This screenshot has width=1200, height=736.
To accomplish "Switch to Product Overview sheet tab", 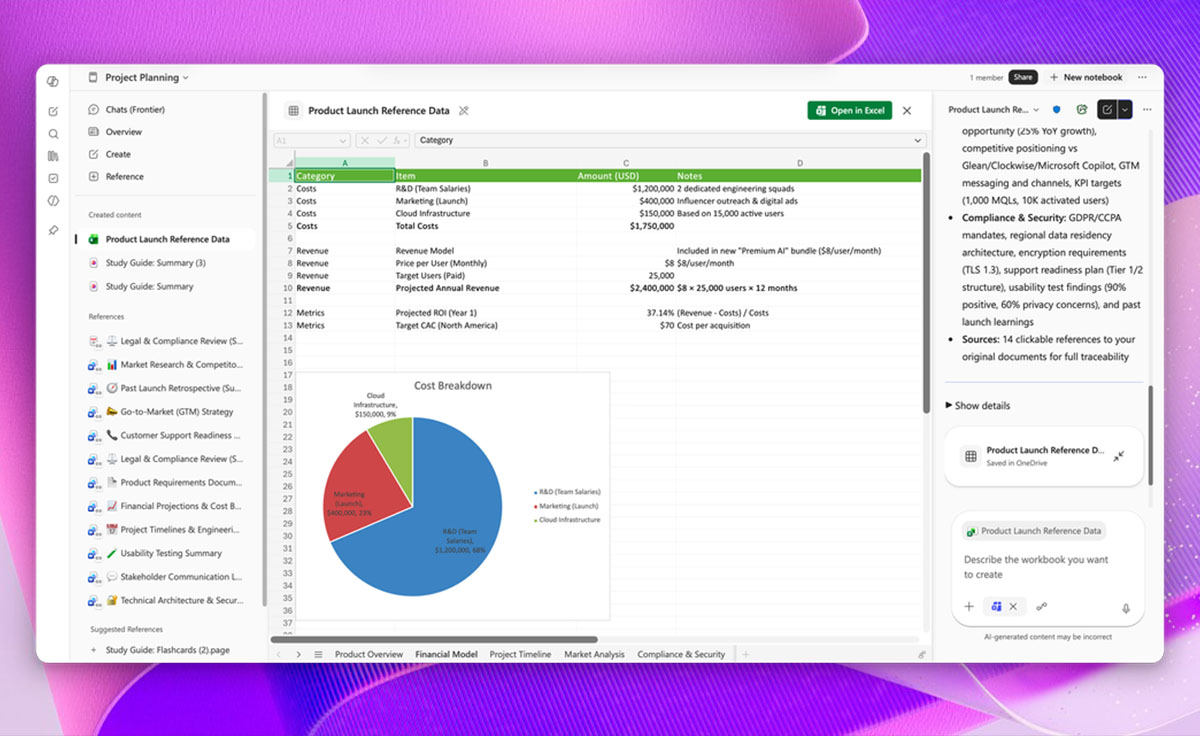I will pos(369,654).
